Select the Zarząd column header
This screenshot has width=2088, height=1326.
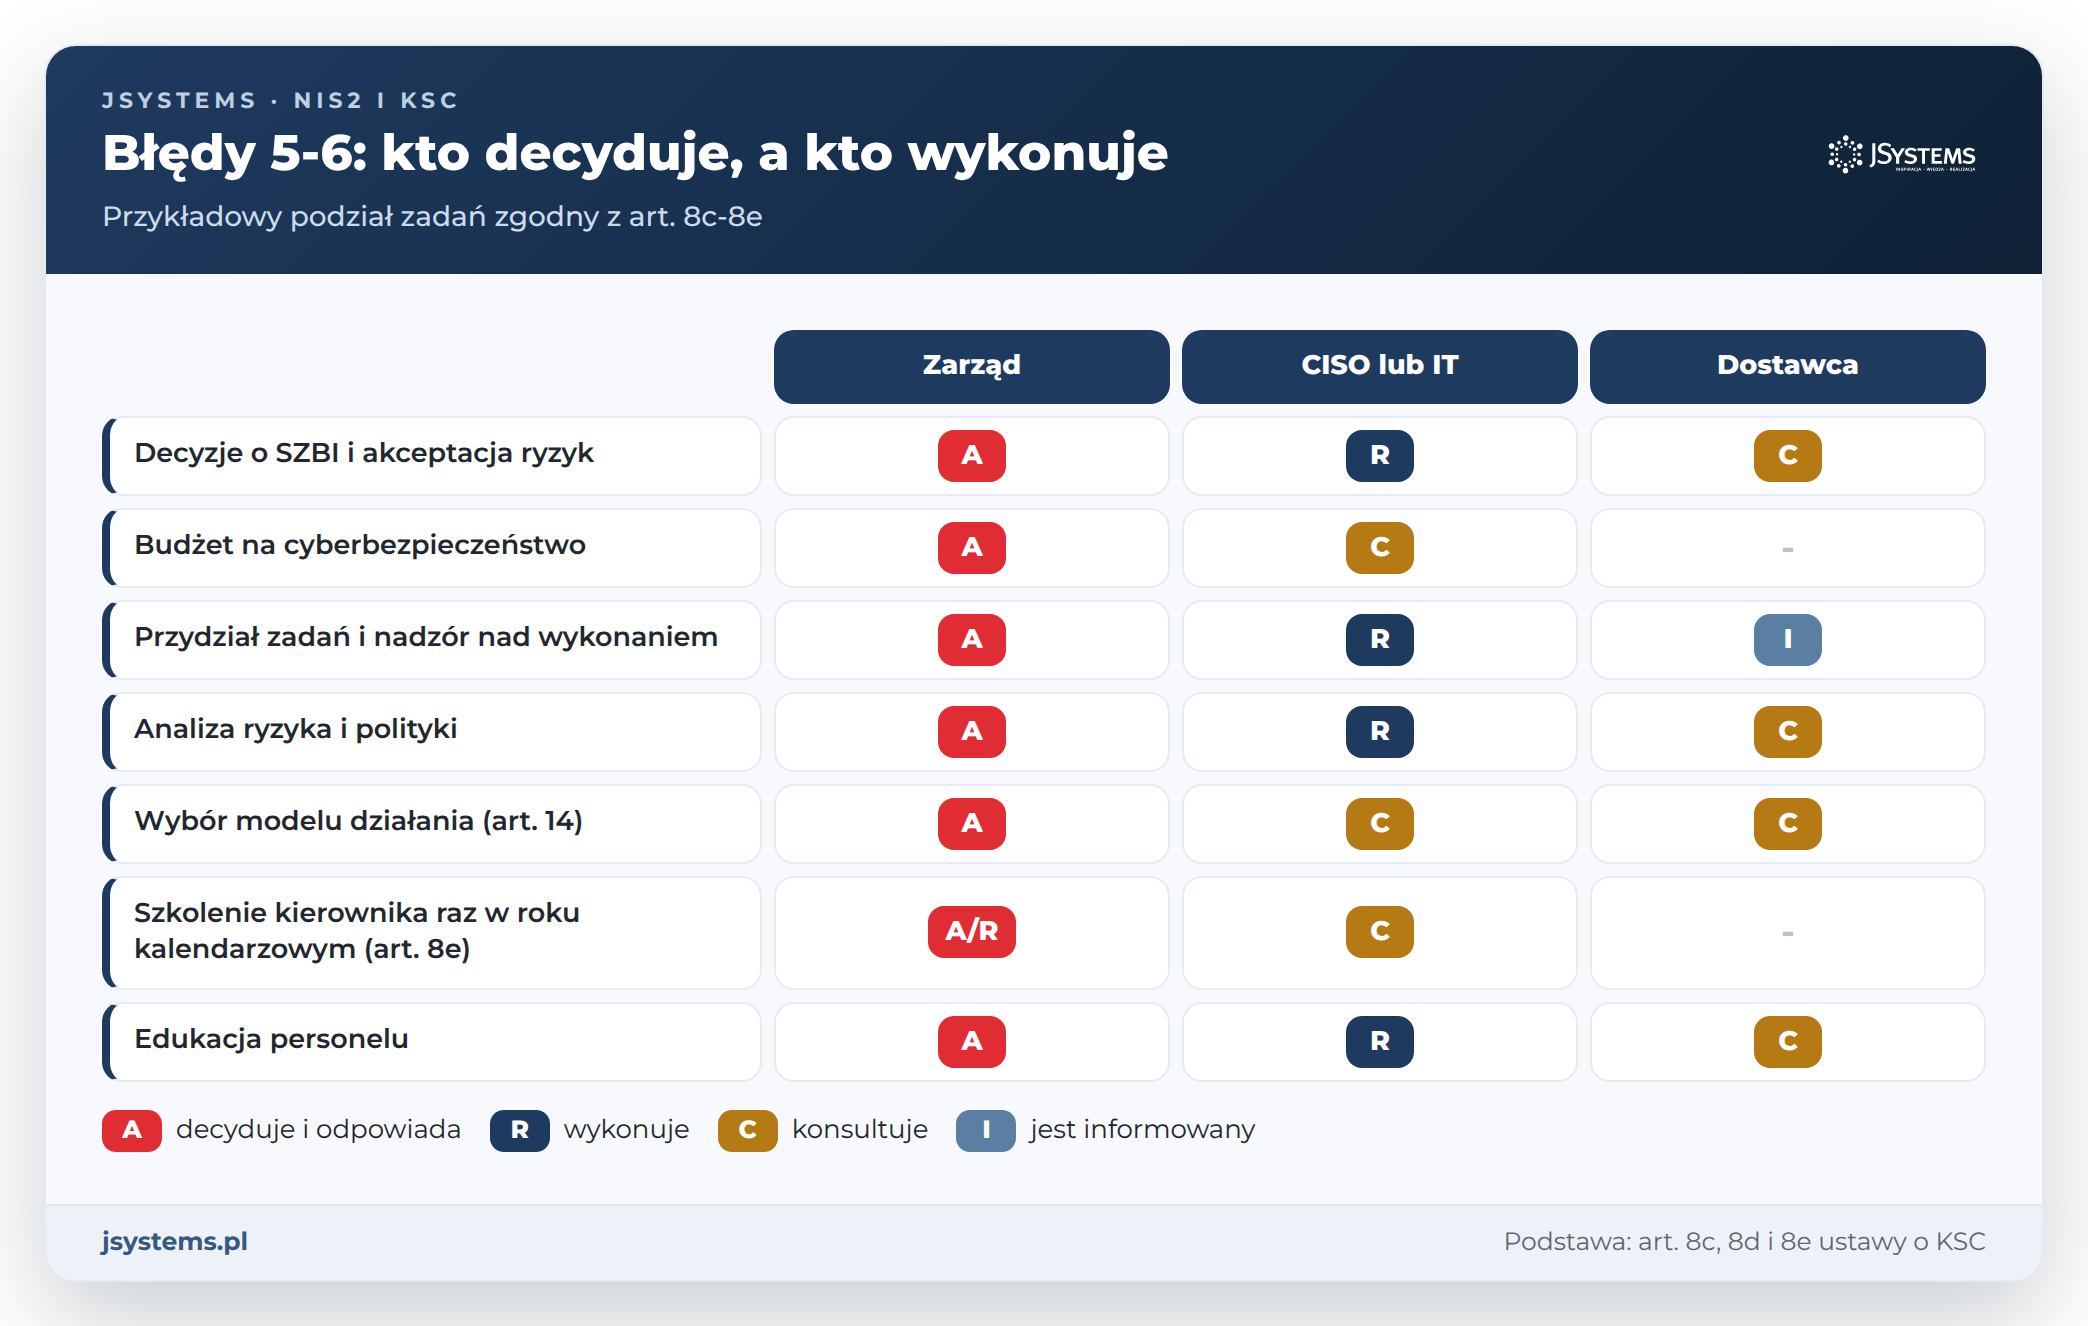971,366
